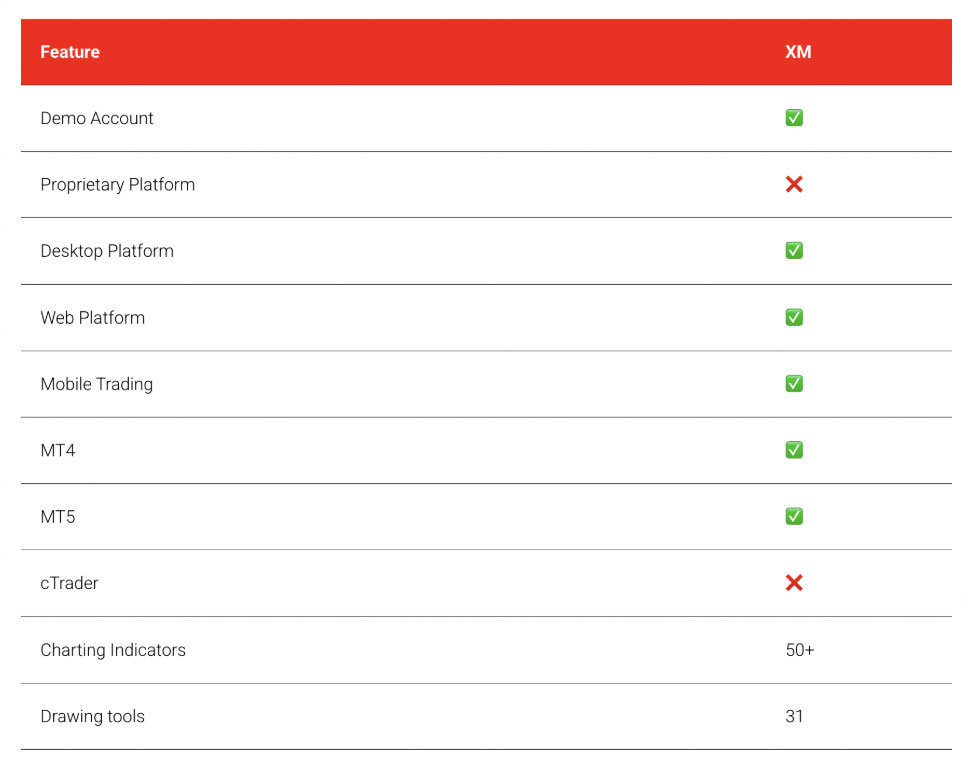Click the green checkmark in MT4 row

click(x=794, y=450)
